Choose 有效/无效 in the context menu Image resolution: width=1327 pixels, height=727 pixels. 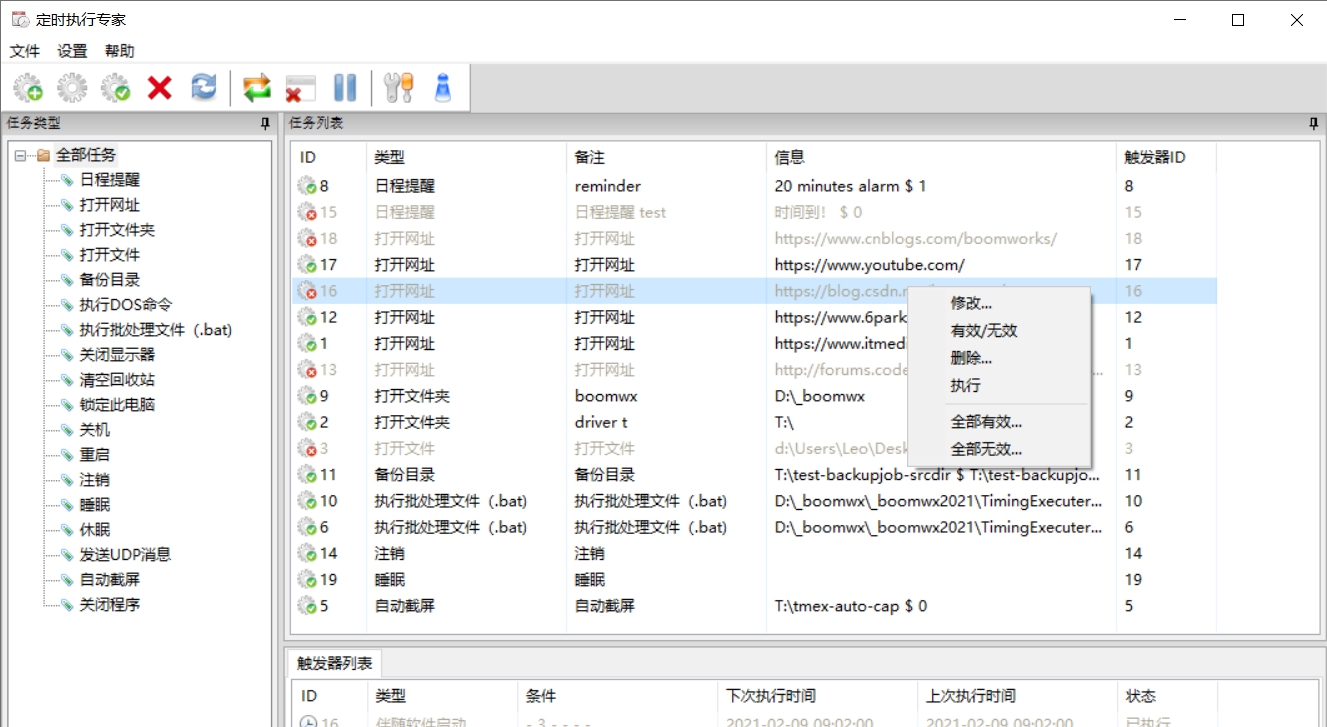click(984, 330)
